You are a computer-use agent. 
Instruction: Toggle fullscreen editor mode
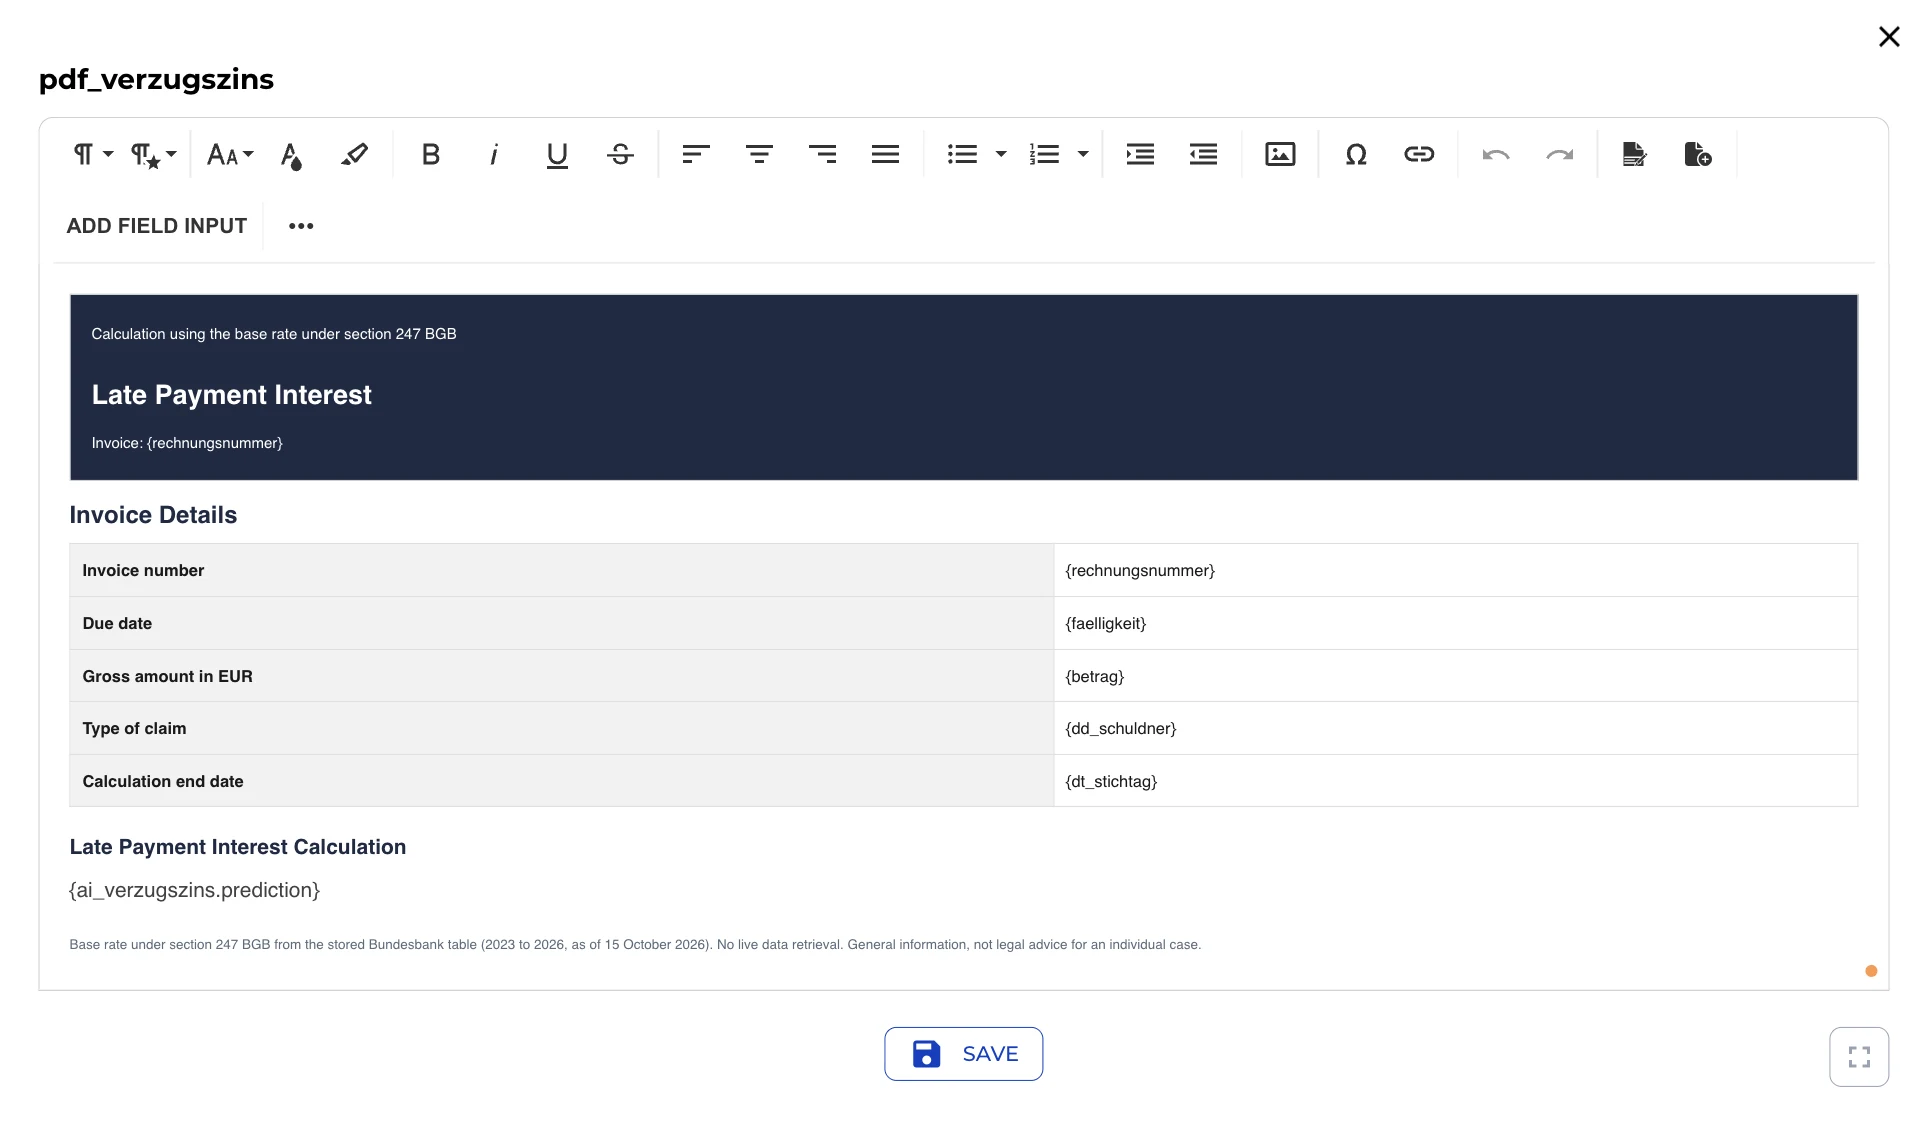(x=1859, y=1057)
